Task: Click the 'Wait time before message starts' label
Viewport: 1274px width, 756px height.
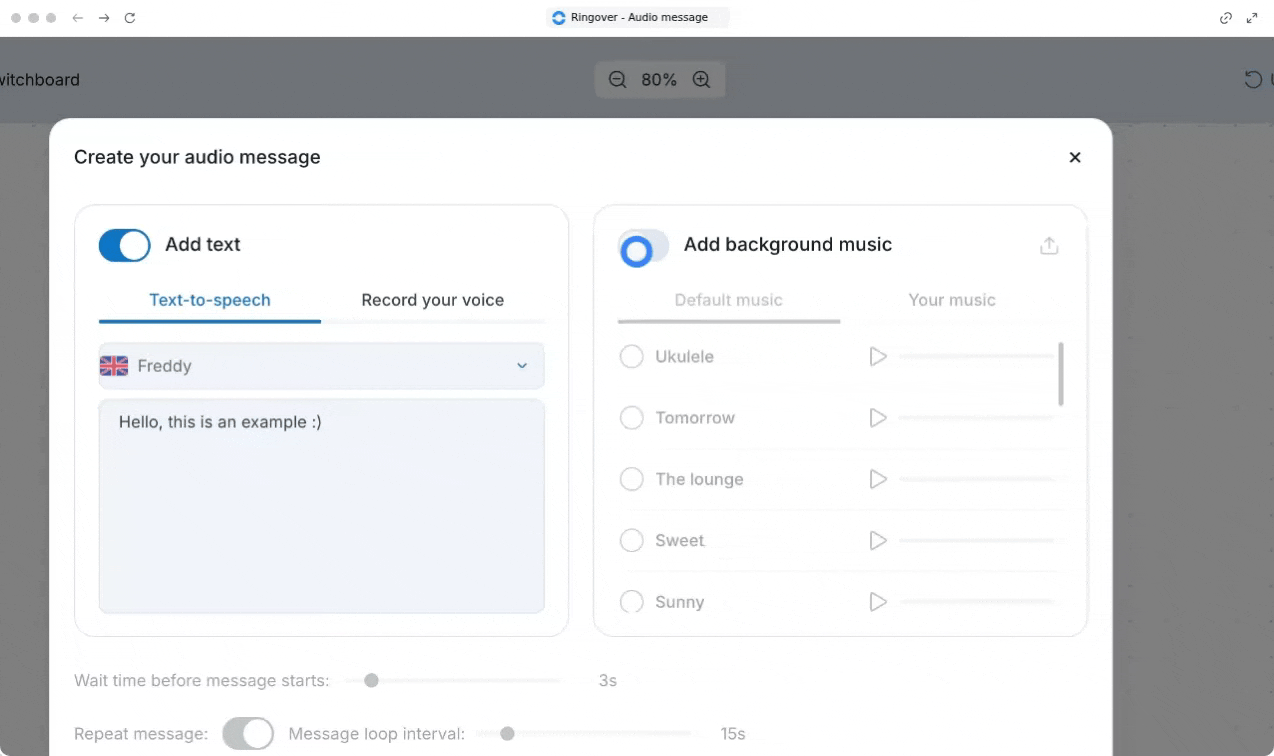Action: [x=202, y=681]
